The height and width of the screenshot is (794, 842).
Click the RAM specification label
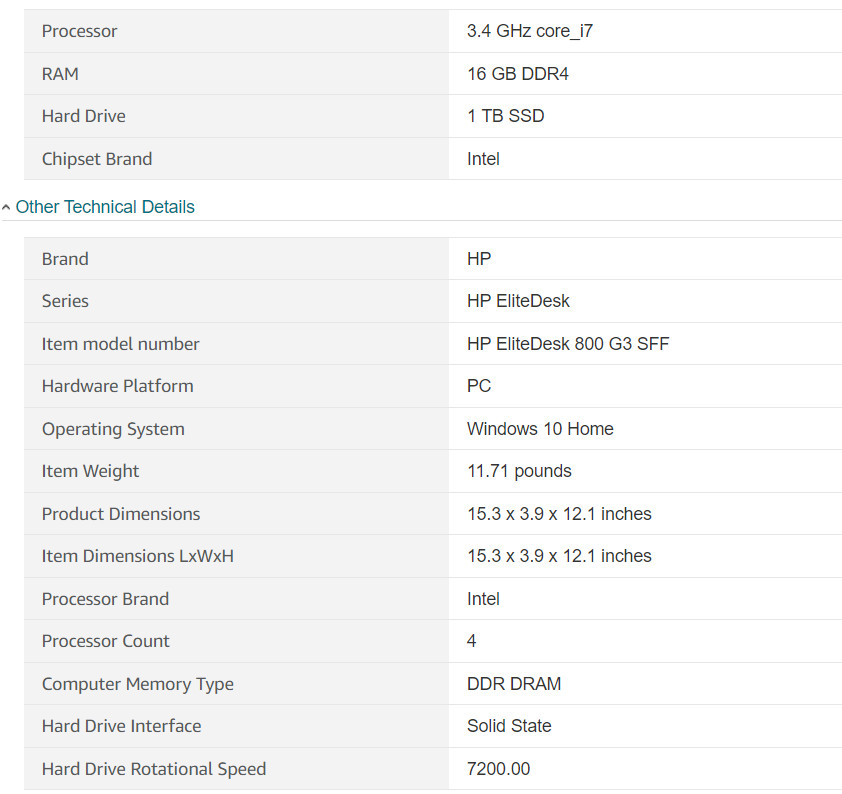pyautogui.click(x=60, y=74)
